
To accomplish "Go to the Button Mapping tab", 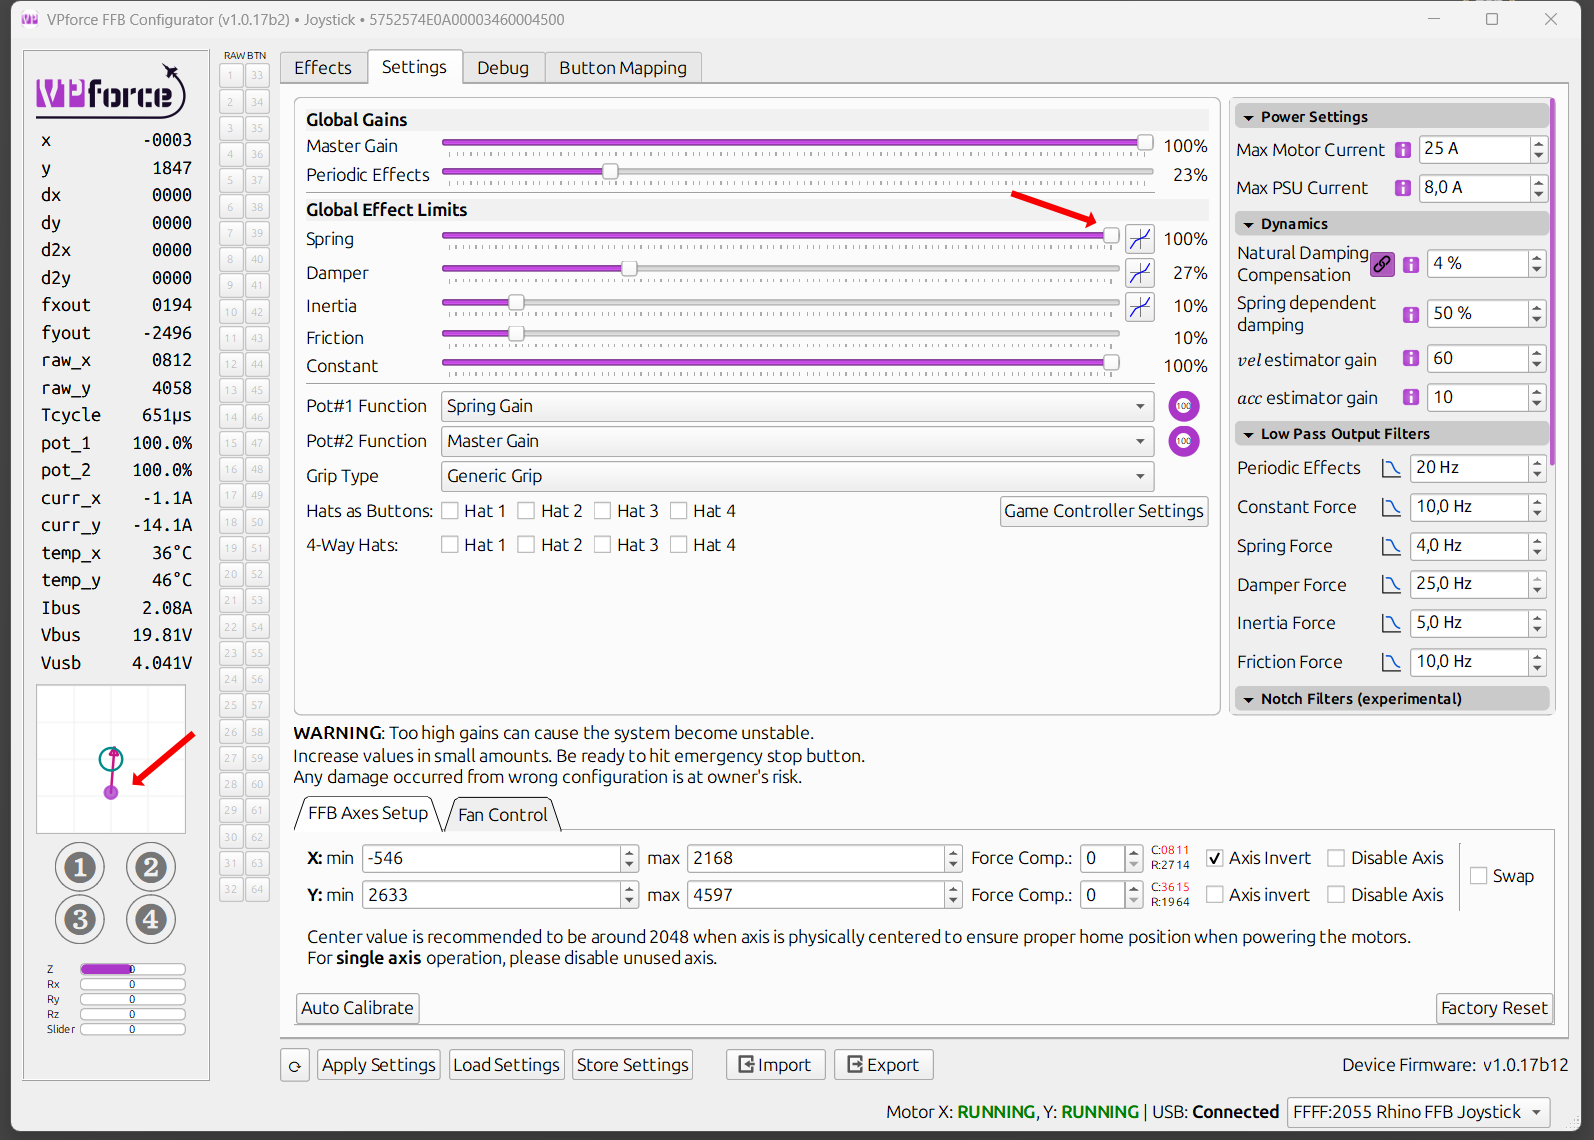I will click(x=623, y=68).
